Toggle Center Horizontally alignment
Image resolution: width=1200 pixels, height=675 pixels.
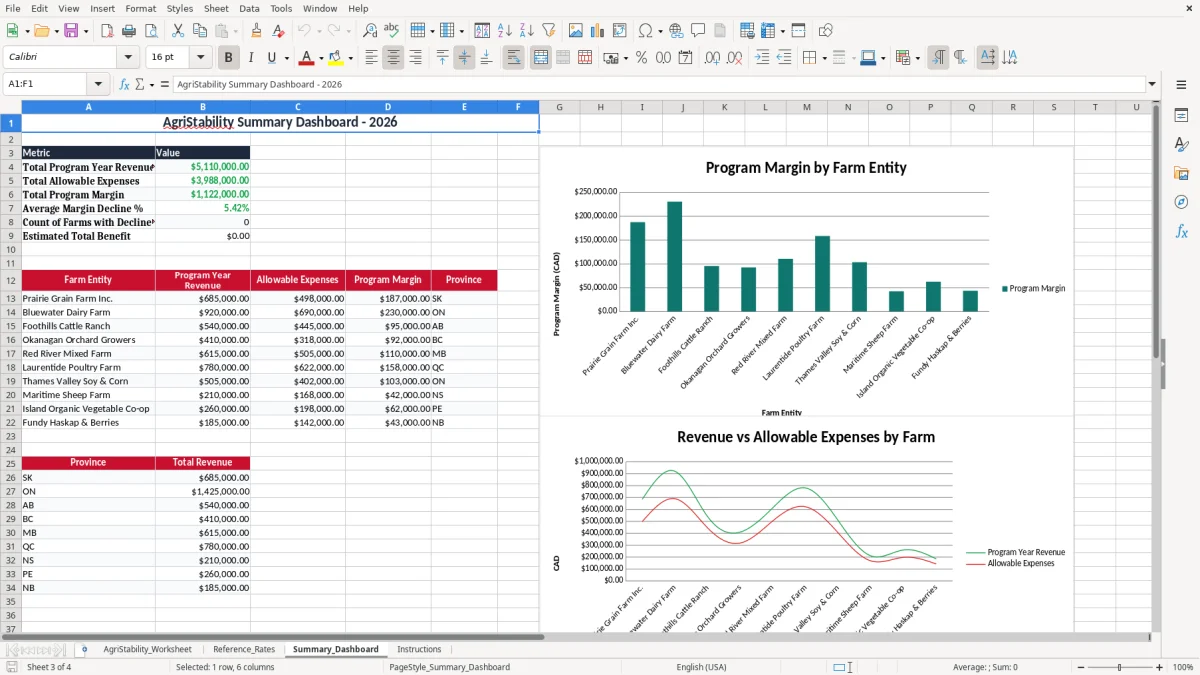coord(393,58)
